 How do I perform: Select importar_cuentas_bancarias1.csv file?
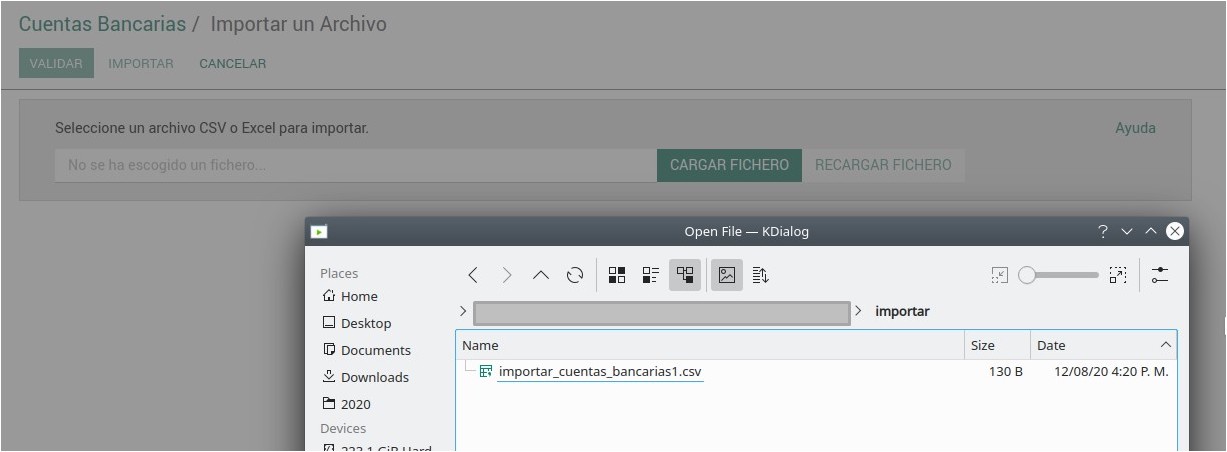(x=600, y=372)
